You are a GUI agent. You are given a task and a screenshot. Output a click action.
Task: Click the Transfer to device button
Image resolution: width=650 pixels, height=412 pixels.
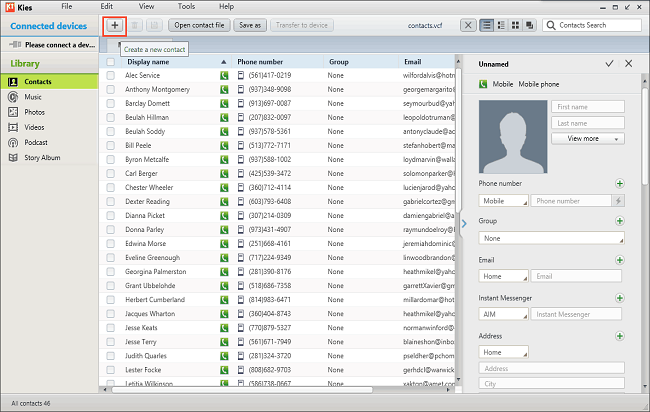click(302, 25)
